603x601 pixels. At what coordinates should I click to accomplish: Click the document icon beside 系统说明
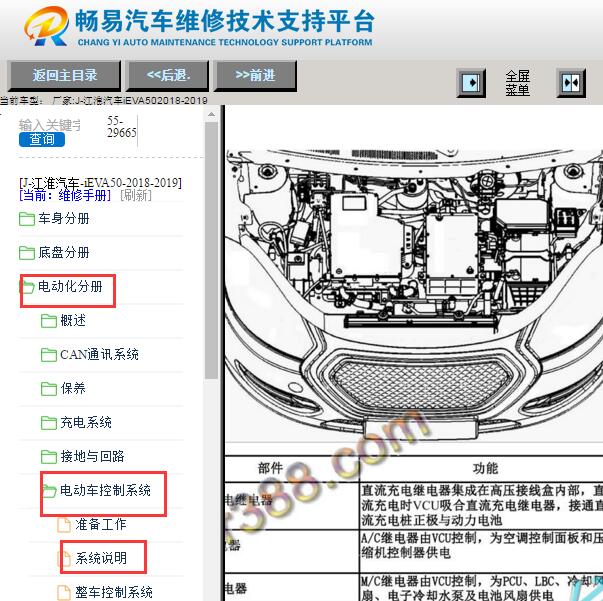tap(64, 559)
